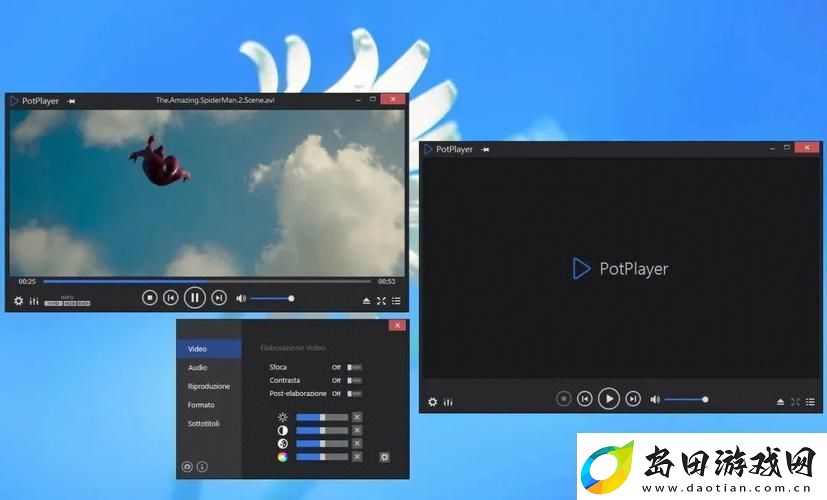
Task: Minimize the SpiderMan player window
Action: click(358, 99)
